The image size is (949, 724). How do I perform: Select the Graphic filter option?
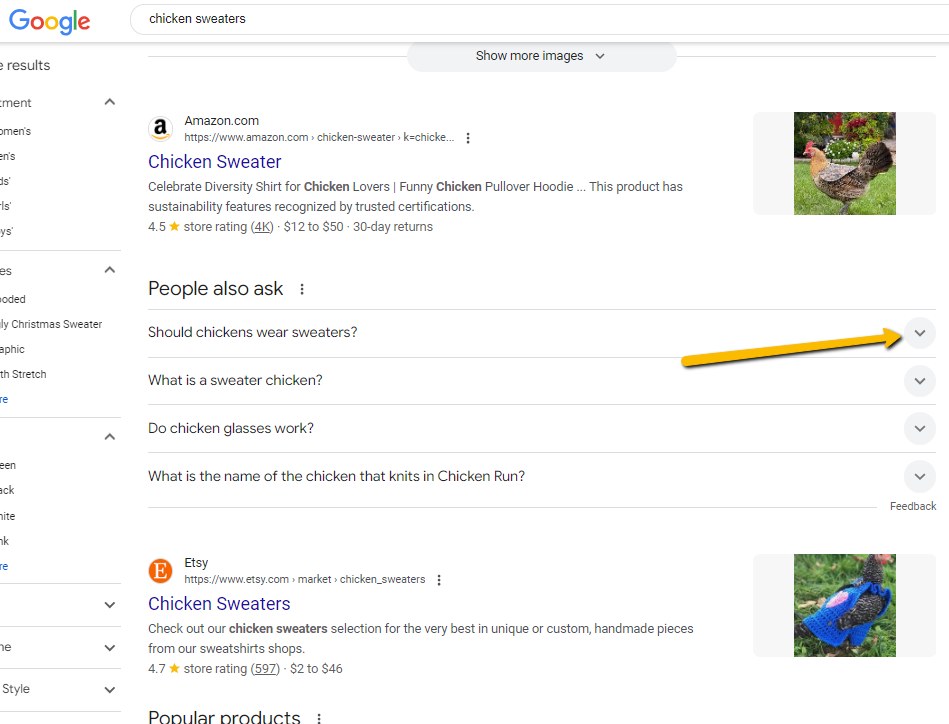click(12, 349)
